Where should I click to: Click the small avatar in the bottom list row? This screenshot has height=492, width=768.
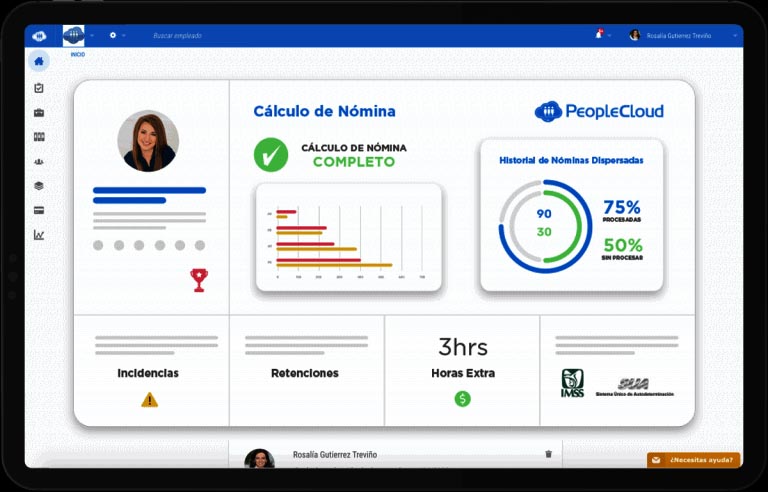pos(259,458)
